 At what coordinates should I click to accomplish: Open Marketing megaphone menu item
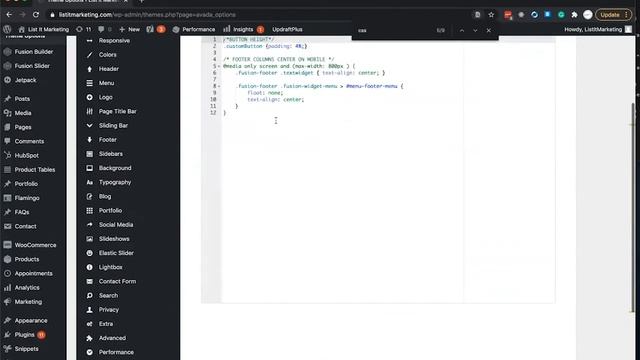click(x=28, y=302)
